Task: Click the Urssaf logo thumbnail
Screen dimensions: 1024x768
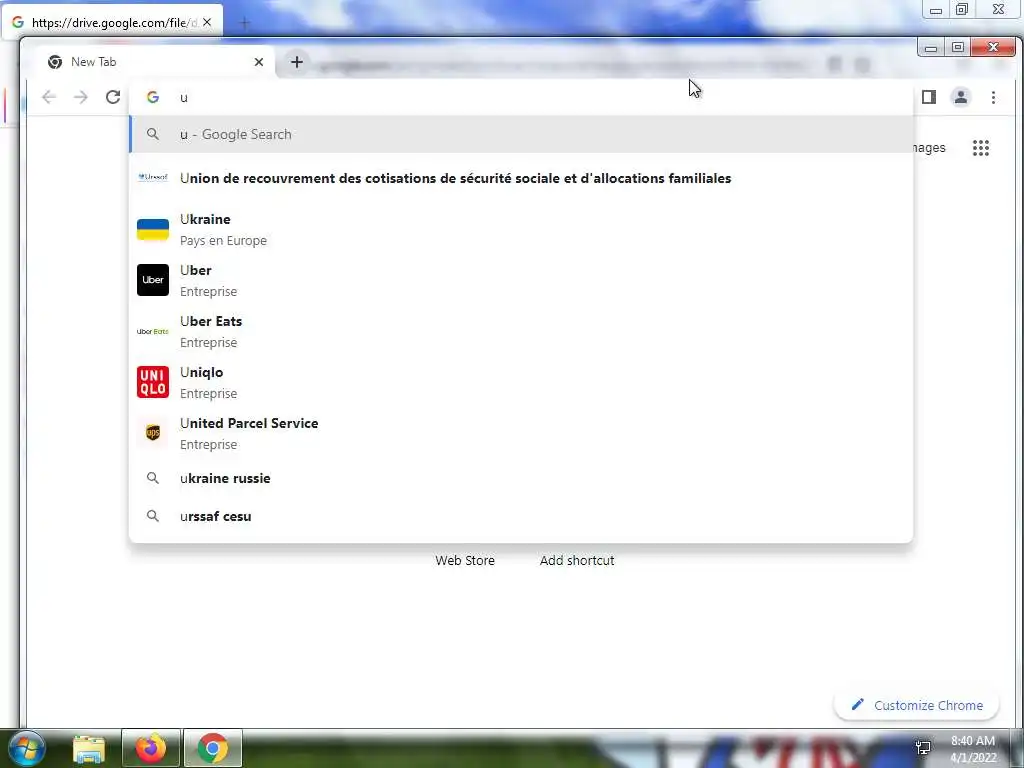Action: pyautogui.click(x=153, y=177)
